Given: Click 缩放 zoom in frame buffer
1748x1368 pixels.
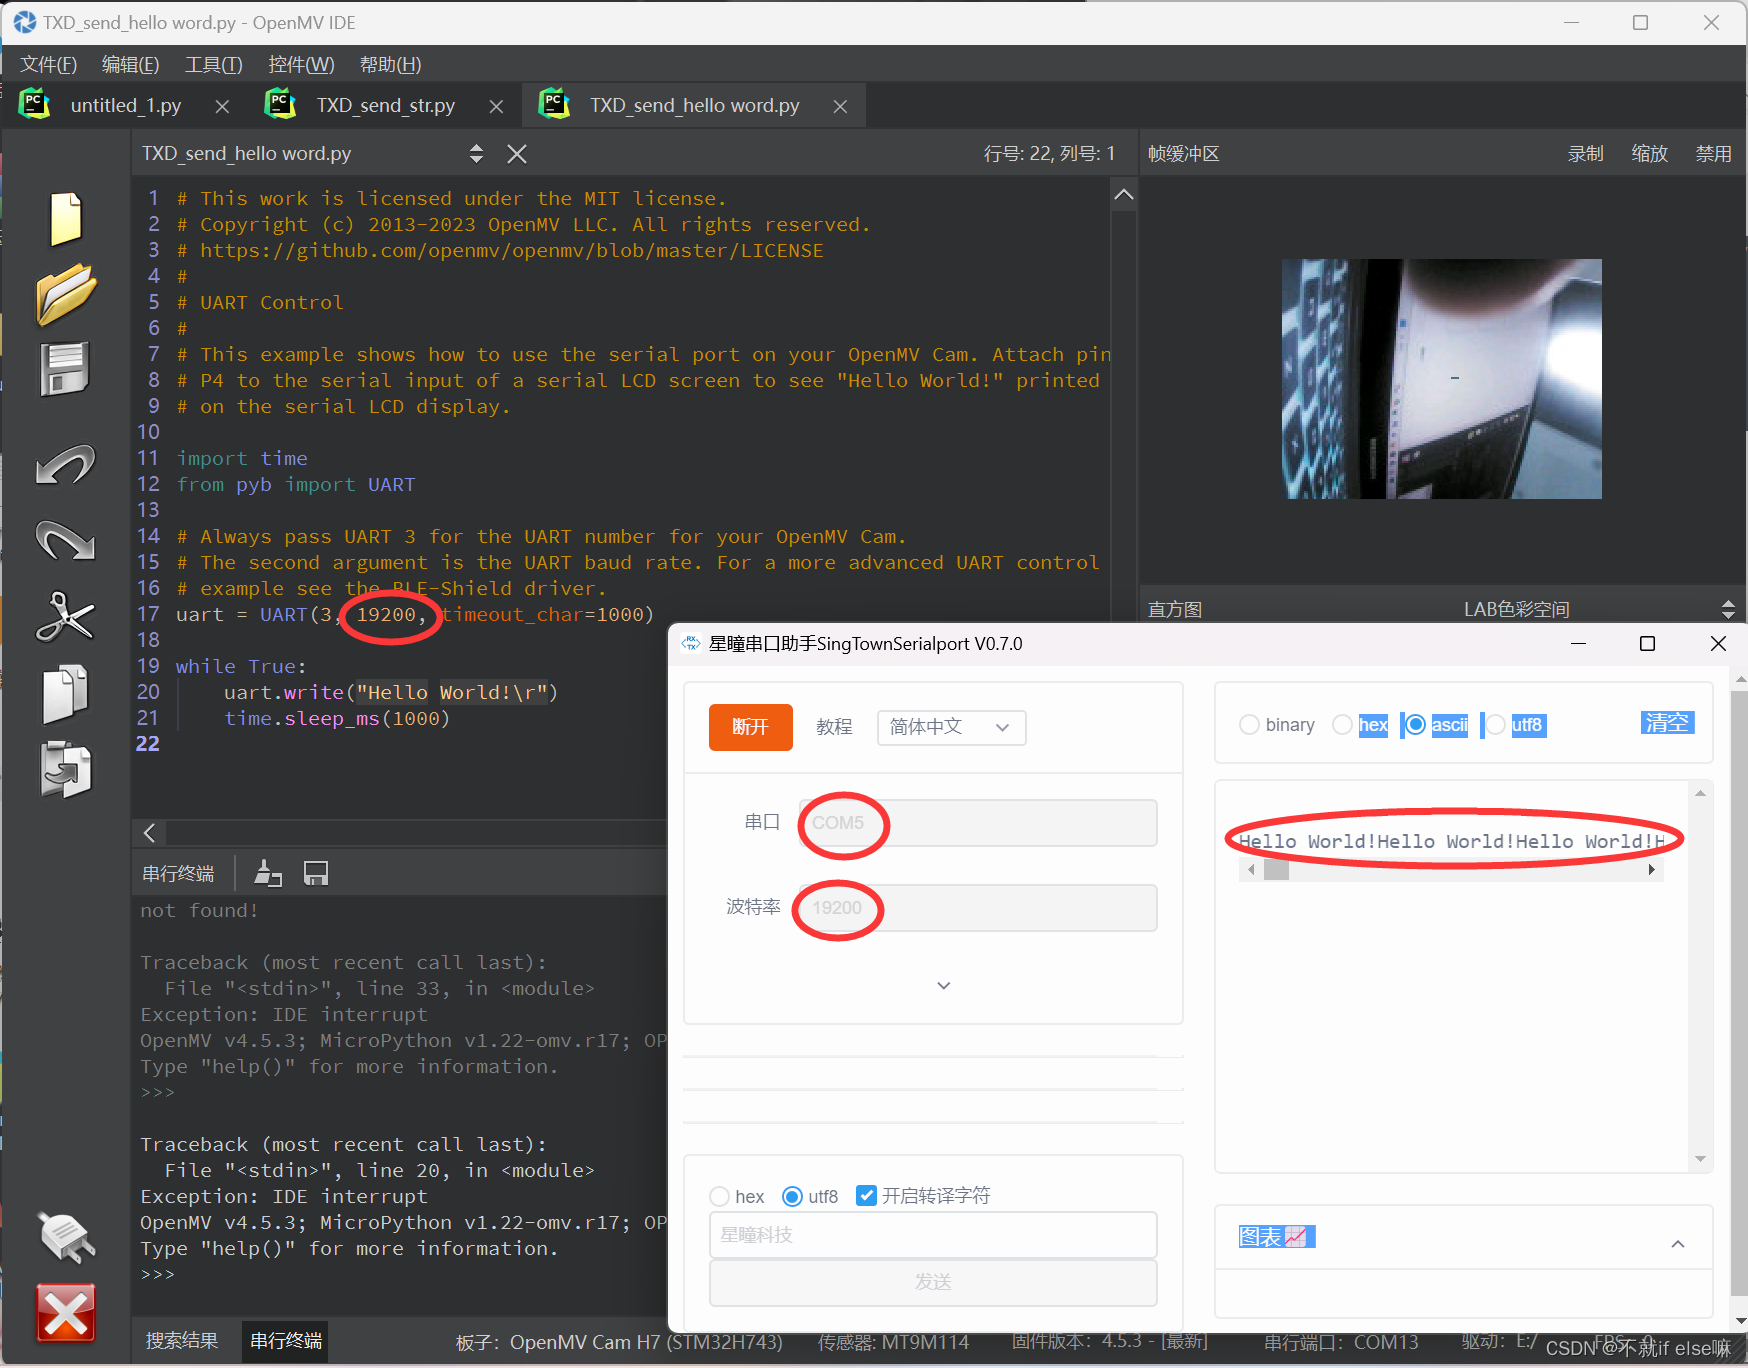Looking at the screenshot, I should click(1649, 154).
